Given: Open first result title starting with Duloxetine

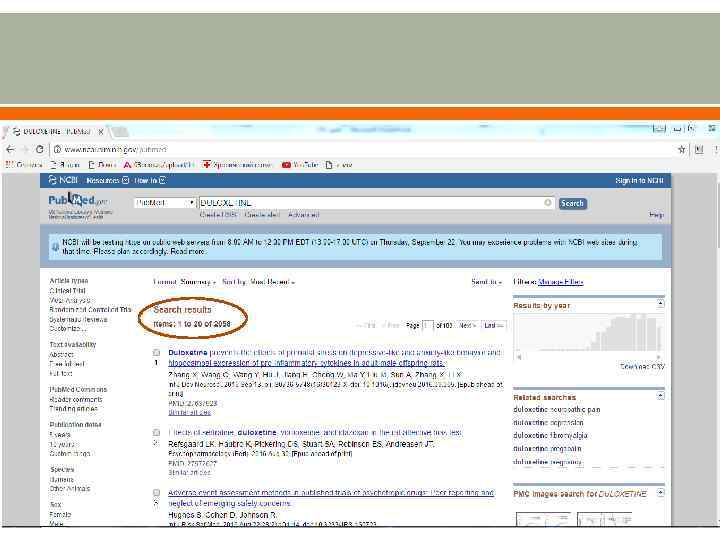Looking at the screenshot, I should pos(335,358).
